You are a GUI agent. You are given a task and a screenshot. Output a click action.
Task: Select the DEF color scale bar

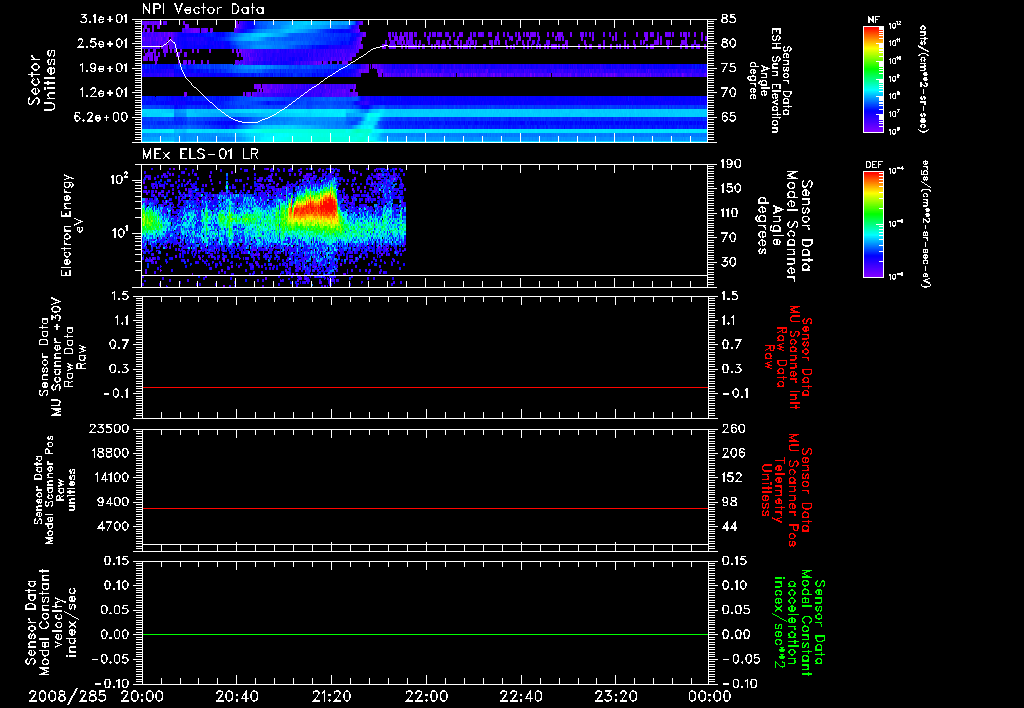click(874, 224)
